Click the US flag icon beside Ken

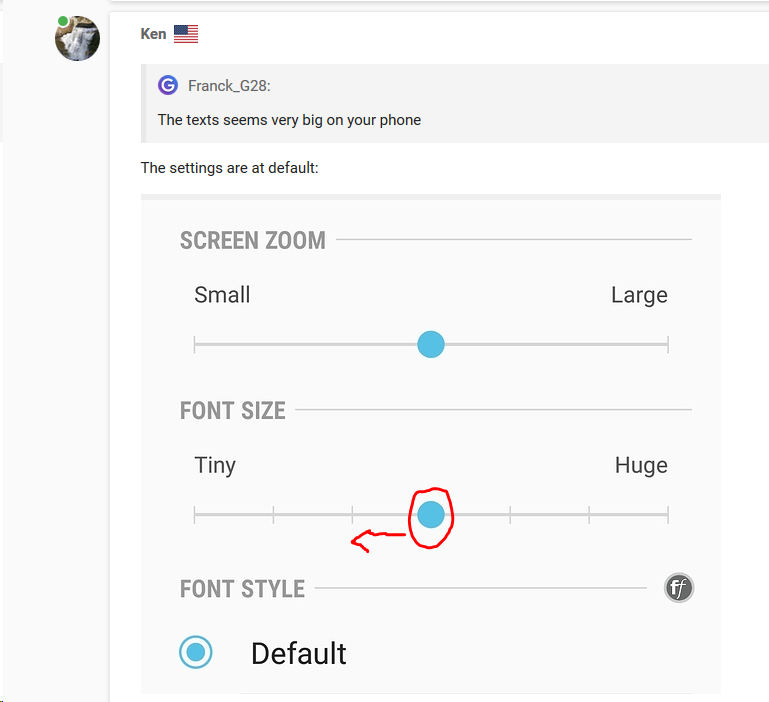[186, 34]
